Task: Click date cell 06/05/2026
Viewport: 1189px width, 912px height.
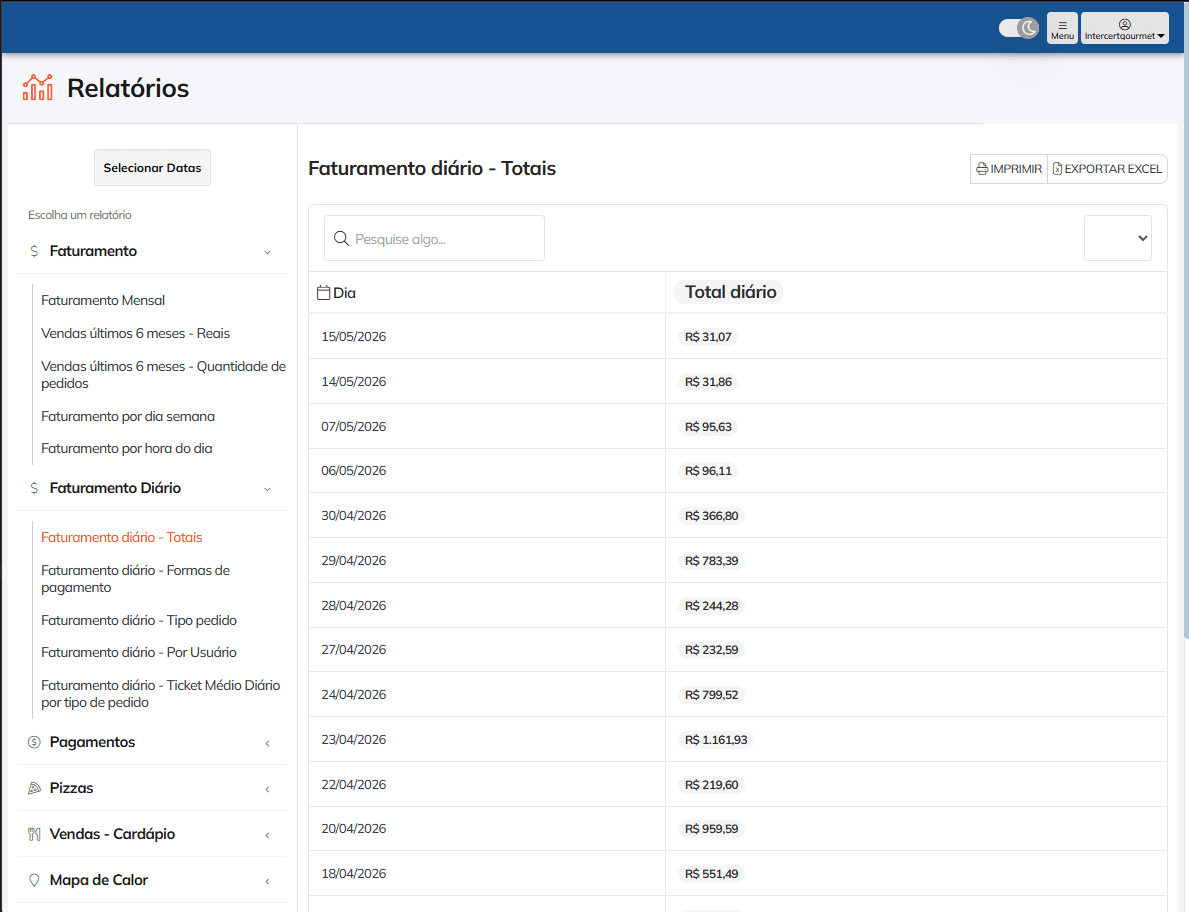Action: 353,471
